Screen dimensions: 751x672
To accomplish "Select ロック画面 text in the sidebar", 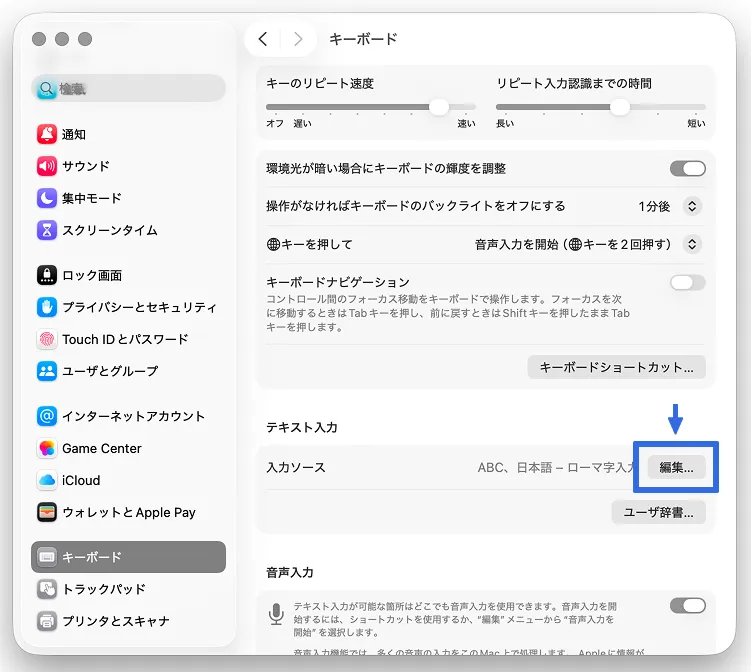I will point(92,275).
